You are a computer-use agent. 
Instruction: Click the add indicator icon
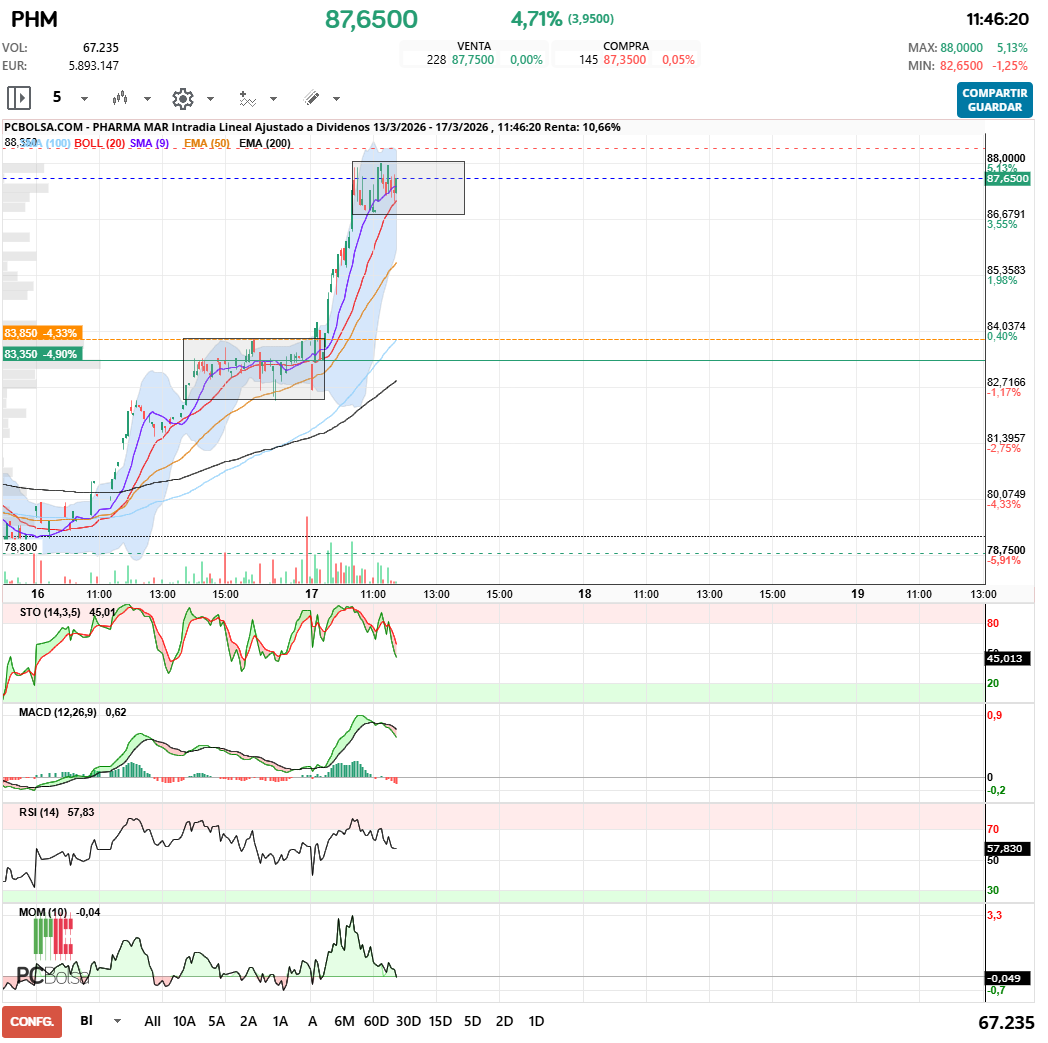(x=247, y=98)
